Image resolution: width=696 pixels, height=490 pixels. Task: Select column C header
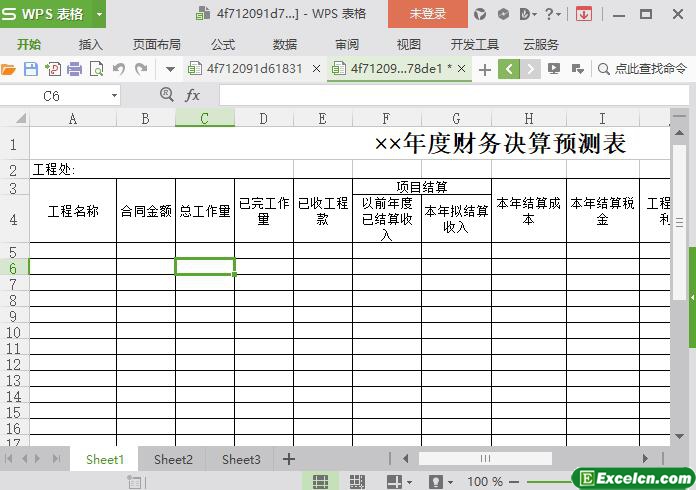click(205, 119)
